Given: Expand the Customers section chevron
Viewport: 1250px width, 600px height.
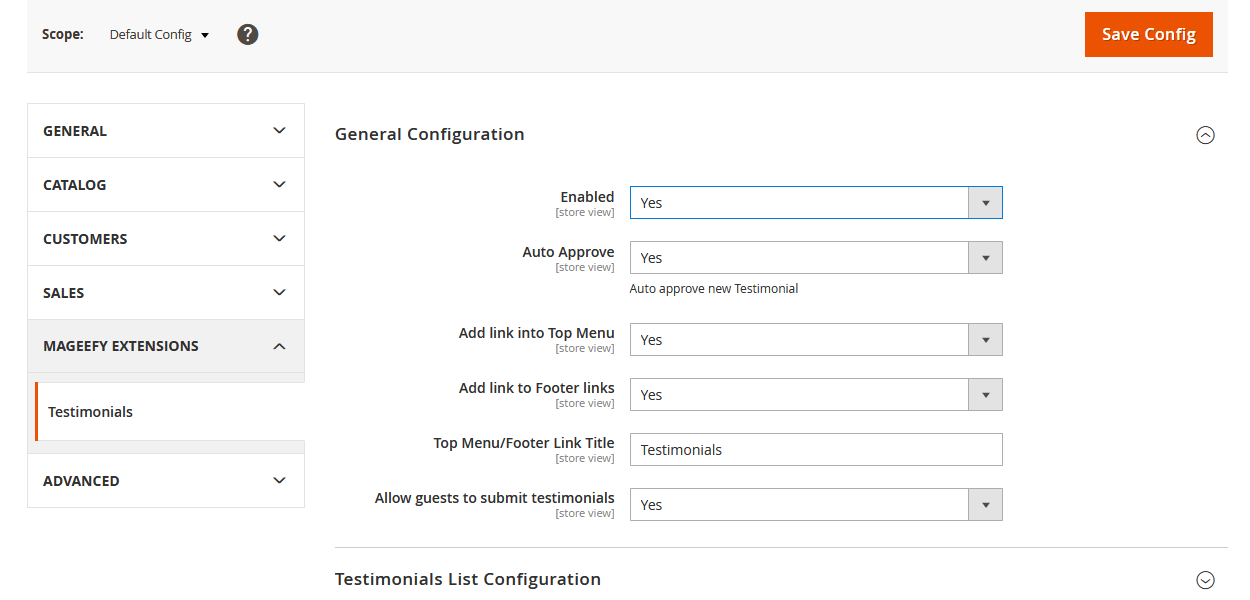Looking at the screenshot, I should [x=279, y=239].
